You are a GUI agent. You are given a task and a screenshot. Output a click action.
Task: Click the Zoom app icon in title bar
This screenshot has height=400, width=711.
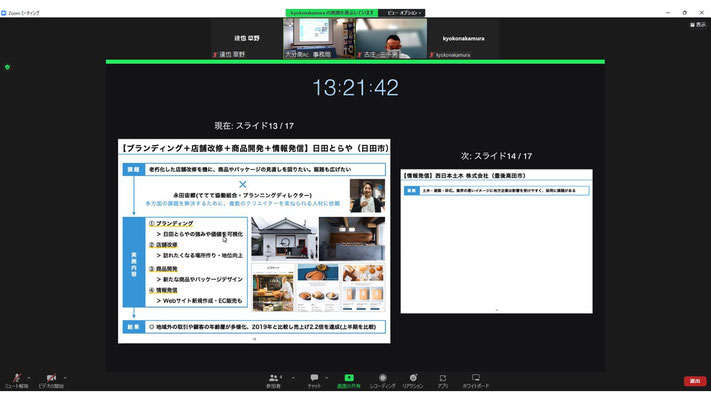(4, 13)
